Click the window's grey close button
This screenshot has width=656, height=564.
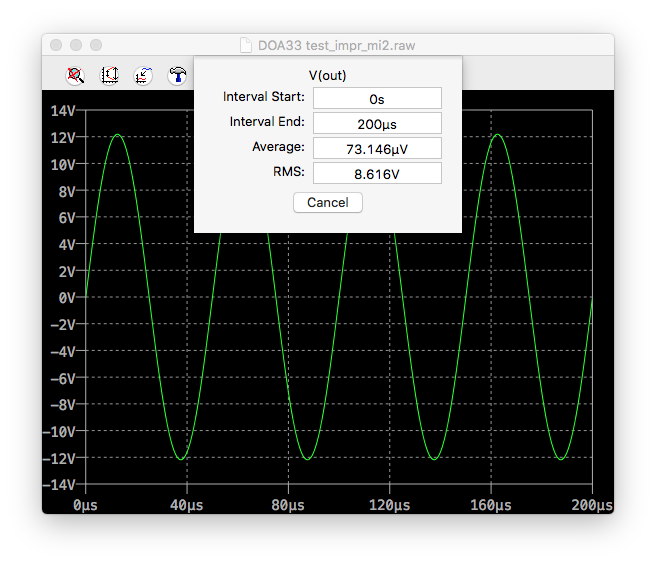(x=56, y=45)
